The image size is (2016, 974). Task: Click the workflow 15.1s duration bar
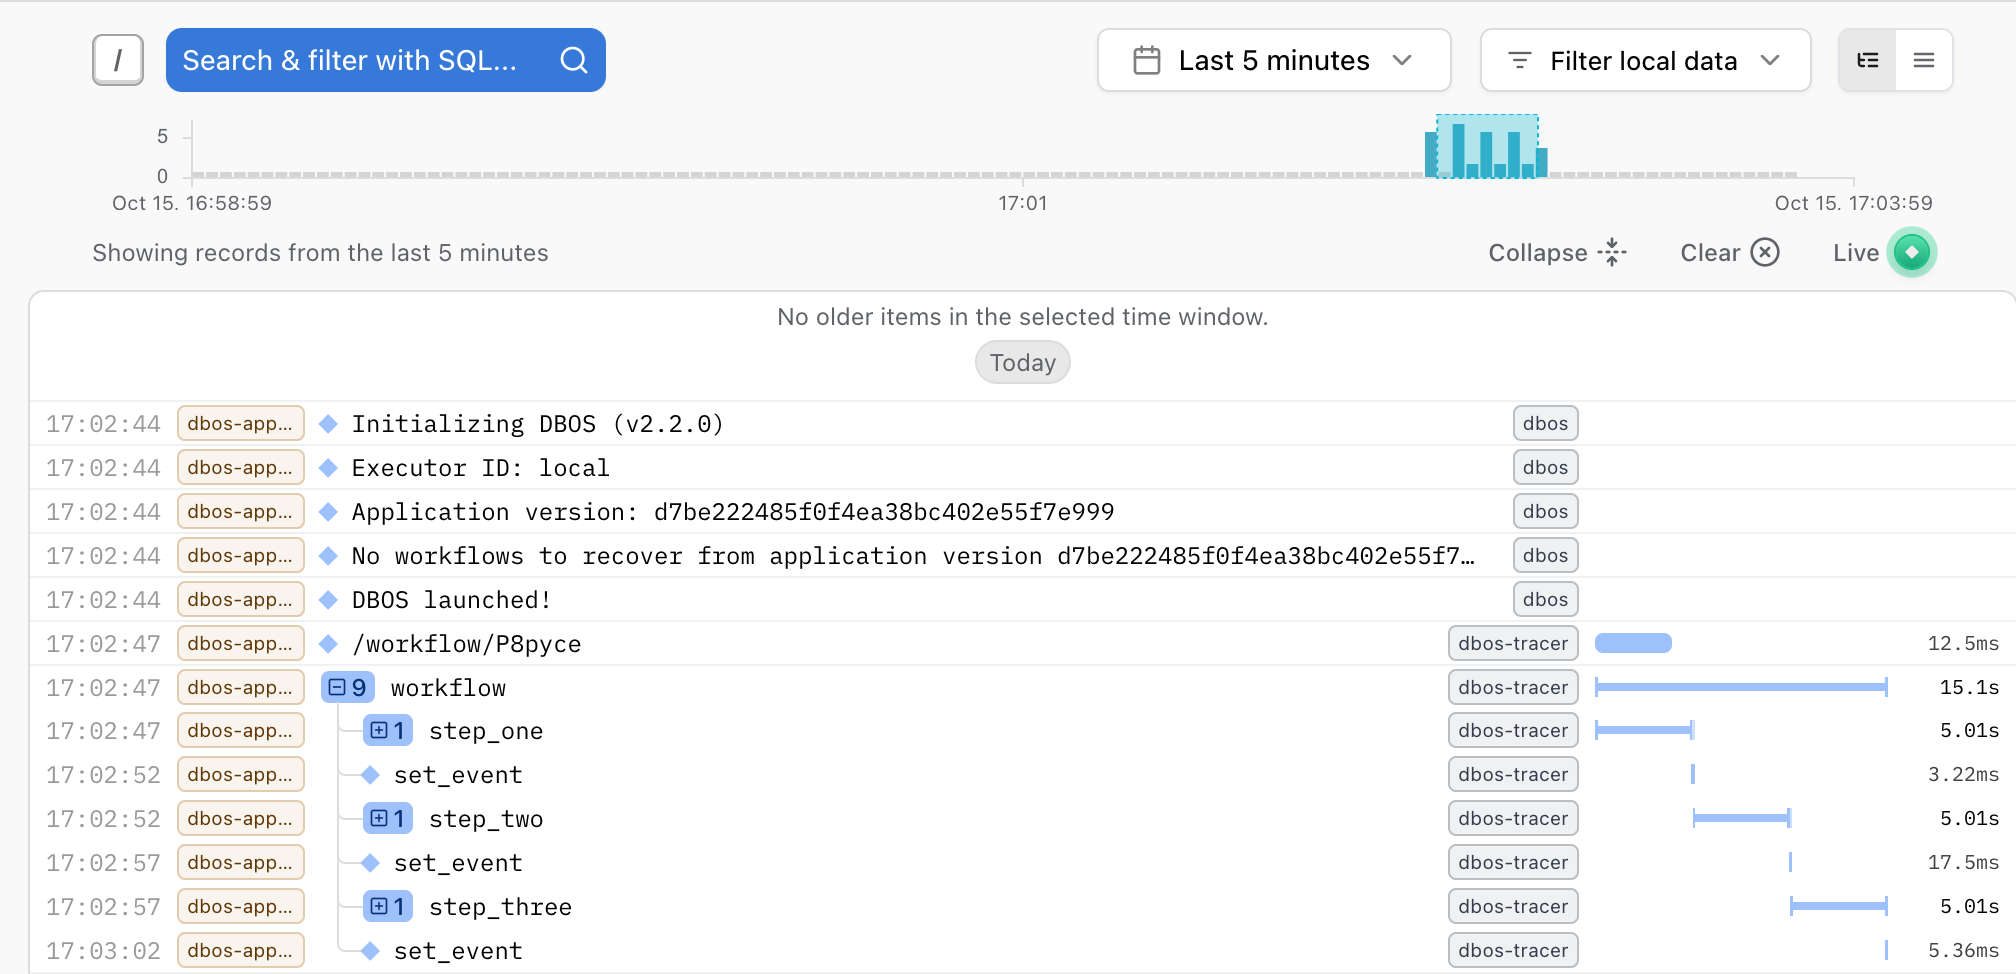[x=1740, y=687]
